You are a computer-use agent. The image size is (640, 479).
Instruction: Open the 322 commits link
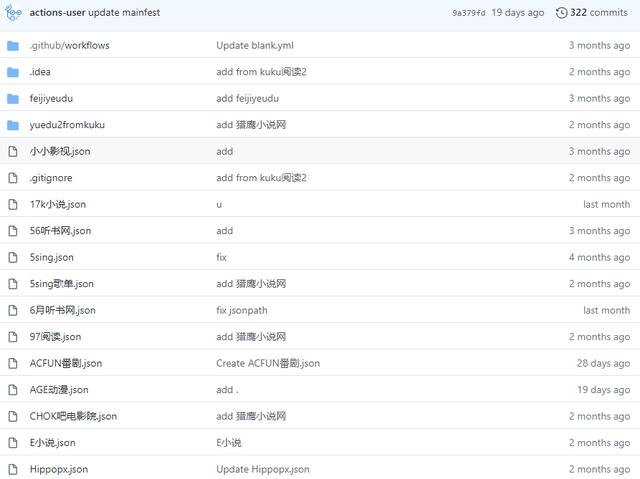(598, 13)
